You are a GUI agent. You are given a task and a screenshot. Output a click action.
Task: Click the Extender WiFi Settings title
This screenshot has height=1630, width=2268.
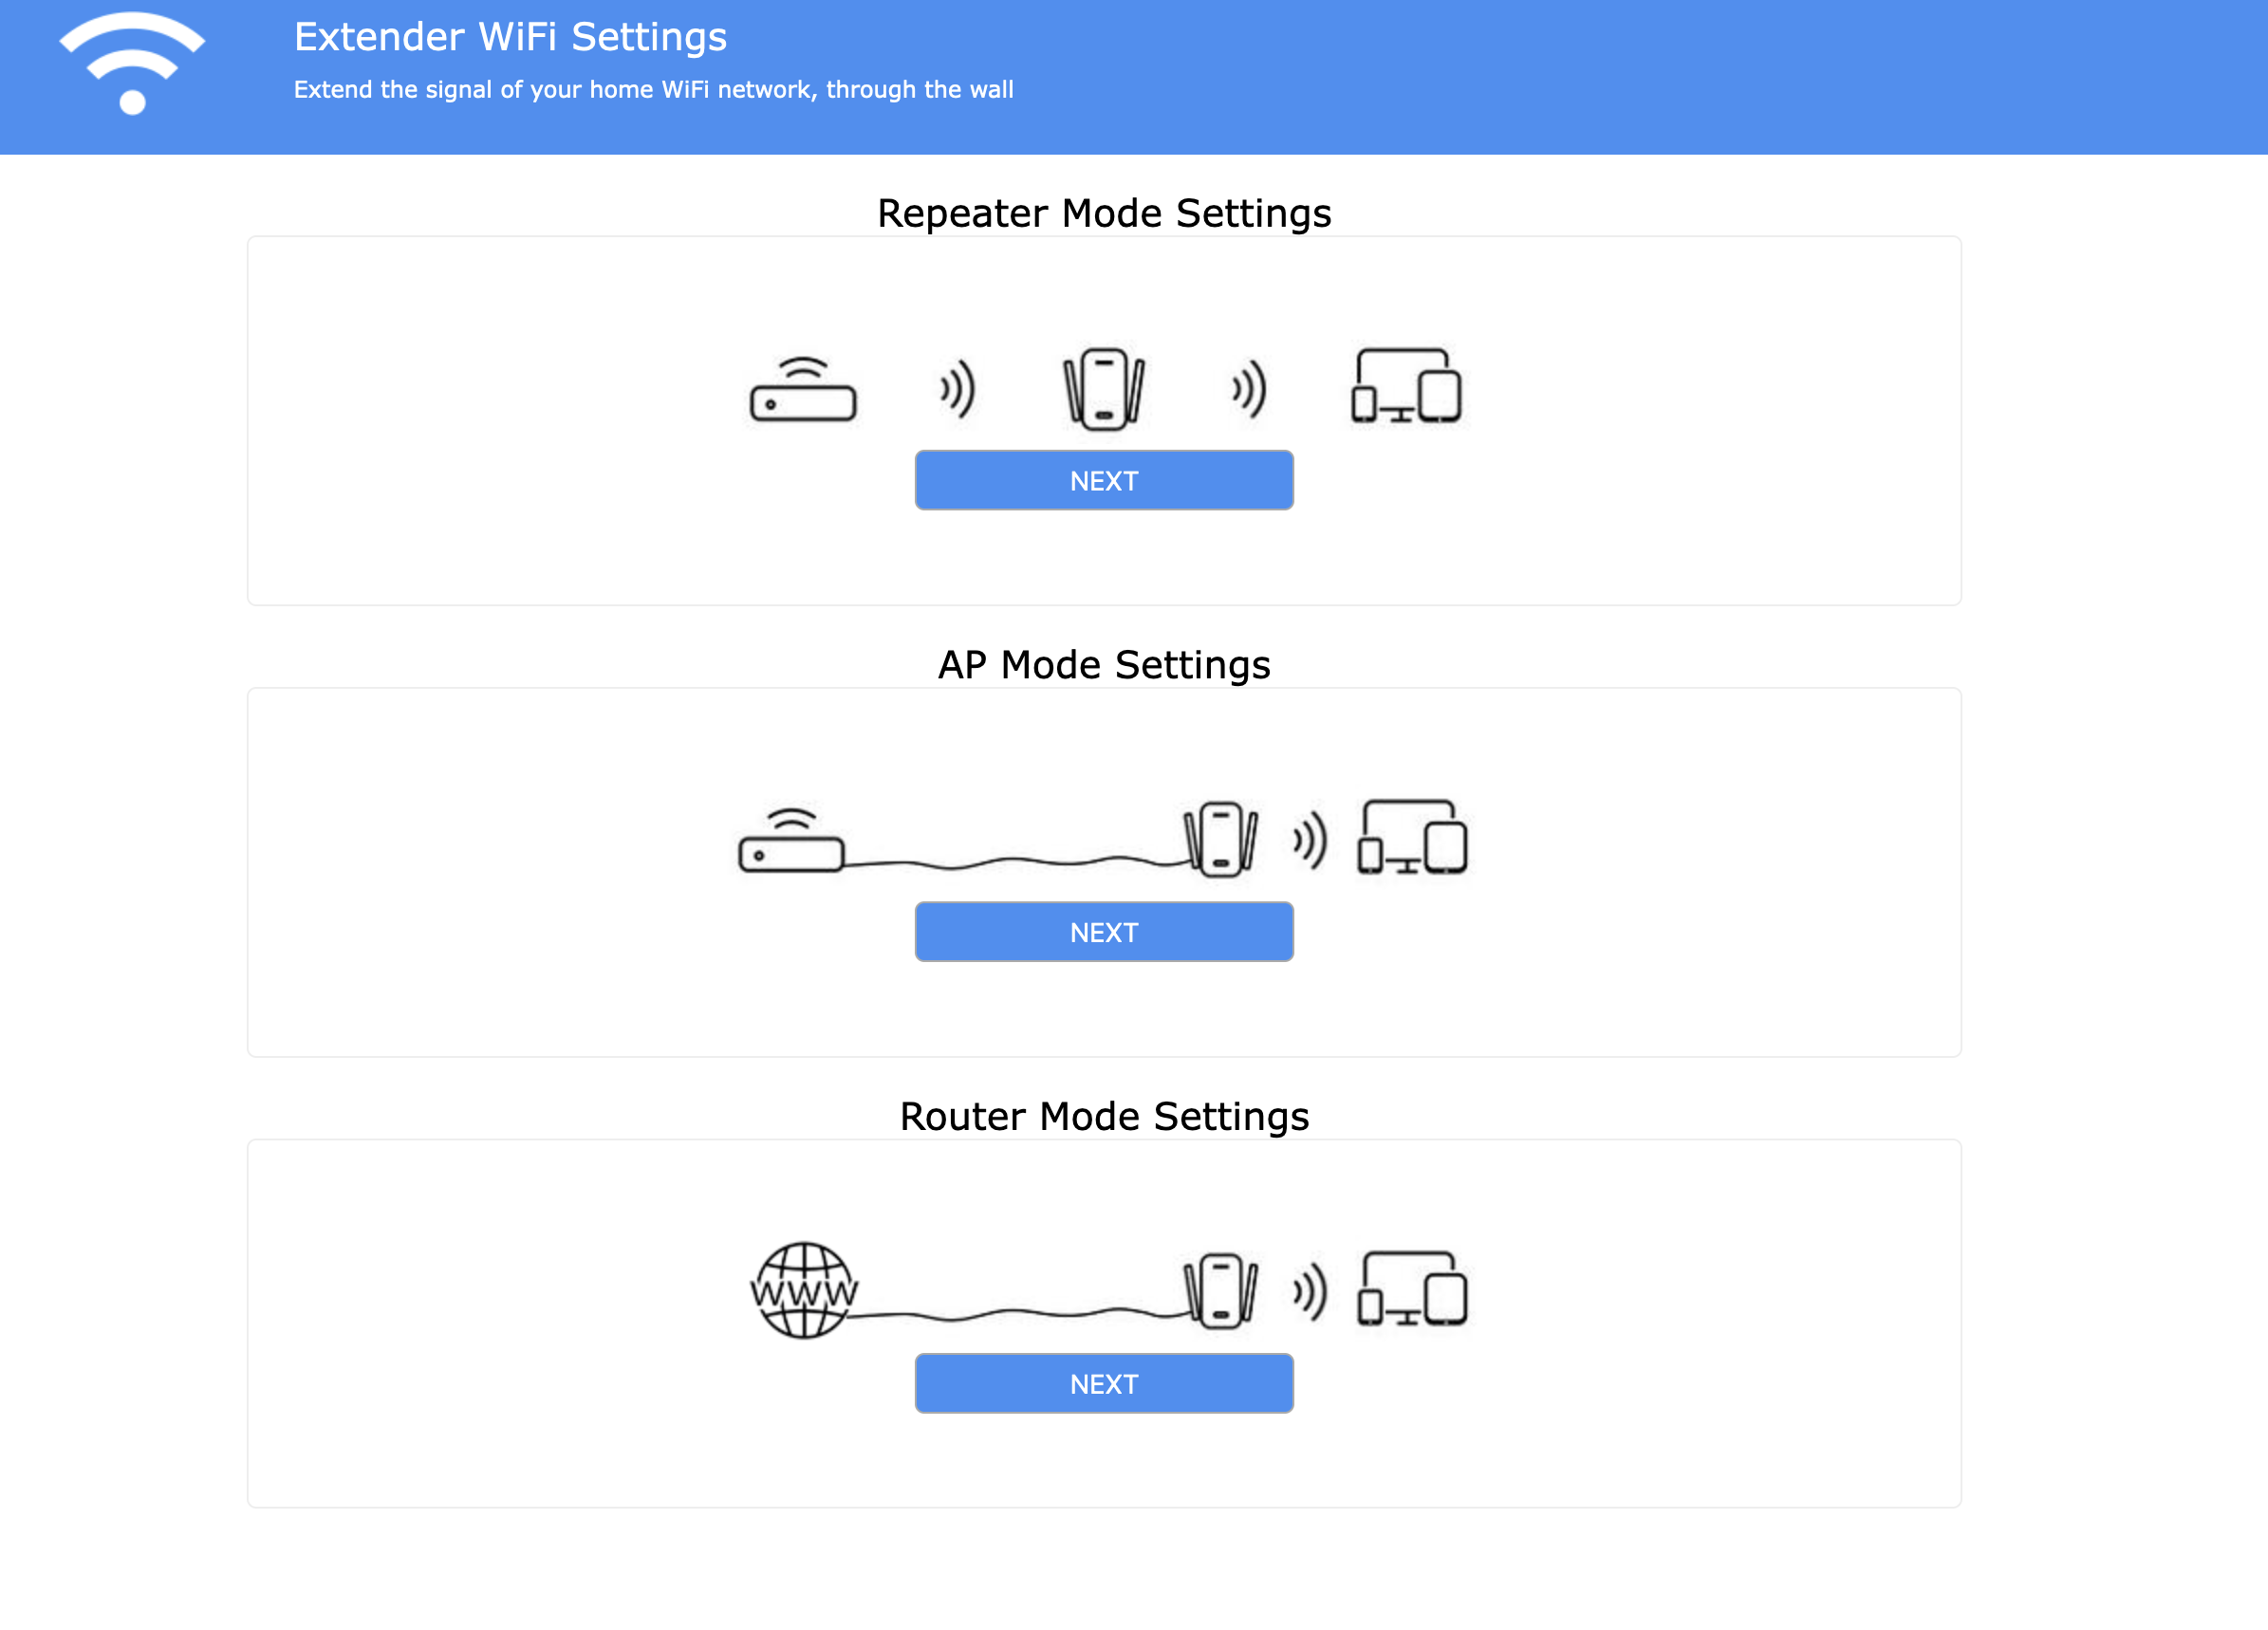(x=510, y=37)
